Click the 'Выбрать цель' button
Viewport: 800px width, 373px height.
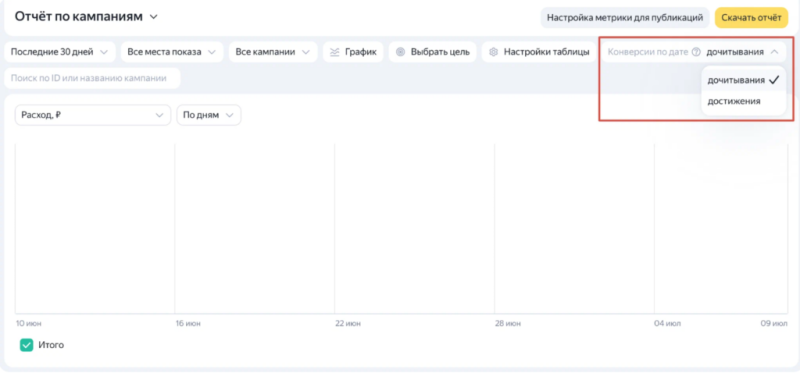pyautogui.click(x=433, y=52)
